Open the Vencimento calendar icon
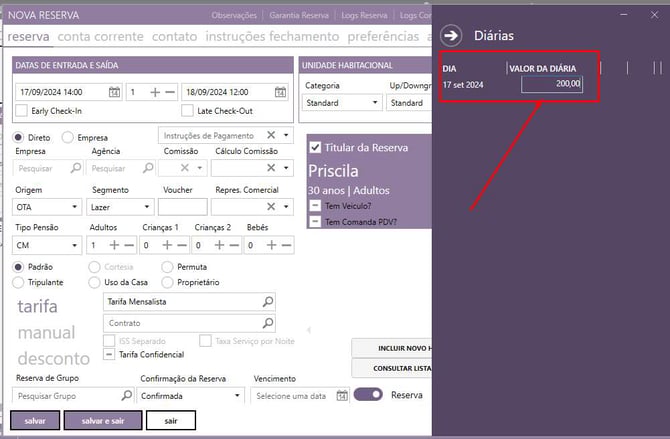This screenshot has width=670, height=439. [x=342, y=395]
